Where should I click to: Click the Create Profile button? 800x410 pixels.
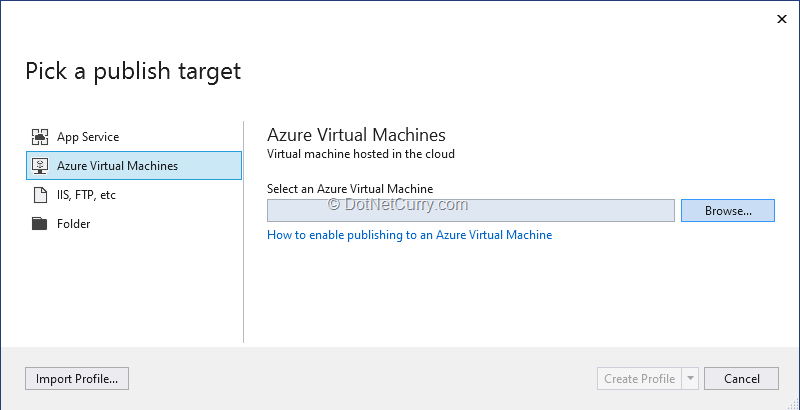(639, 379)
